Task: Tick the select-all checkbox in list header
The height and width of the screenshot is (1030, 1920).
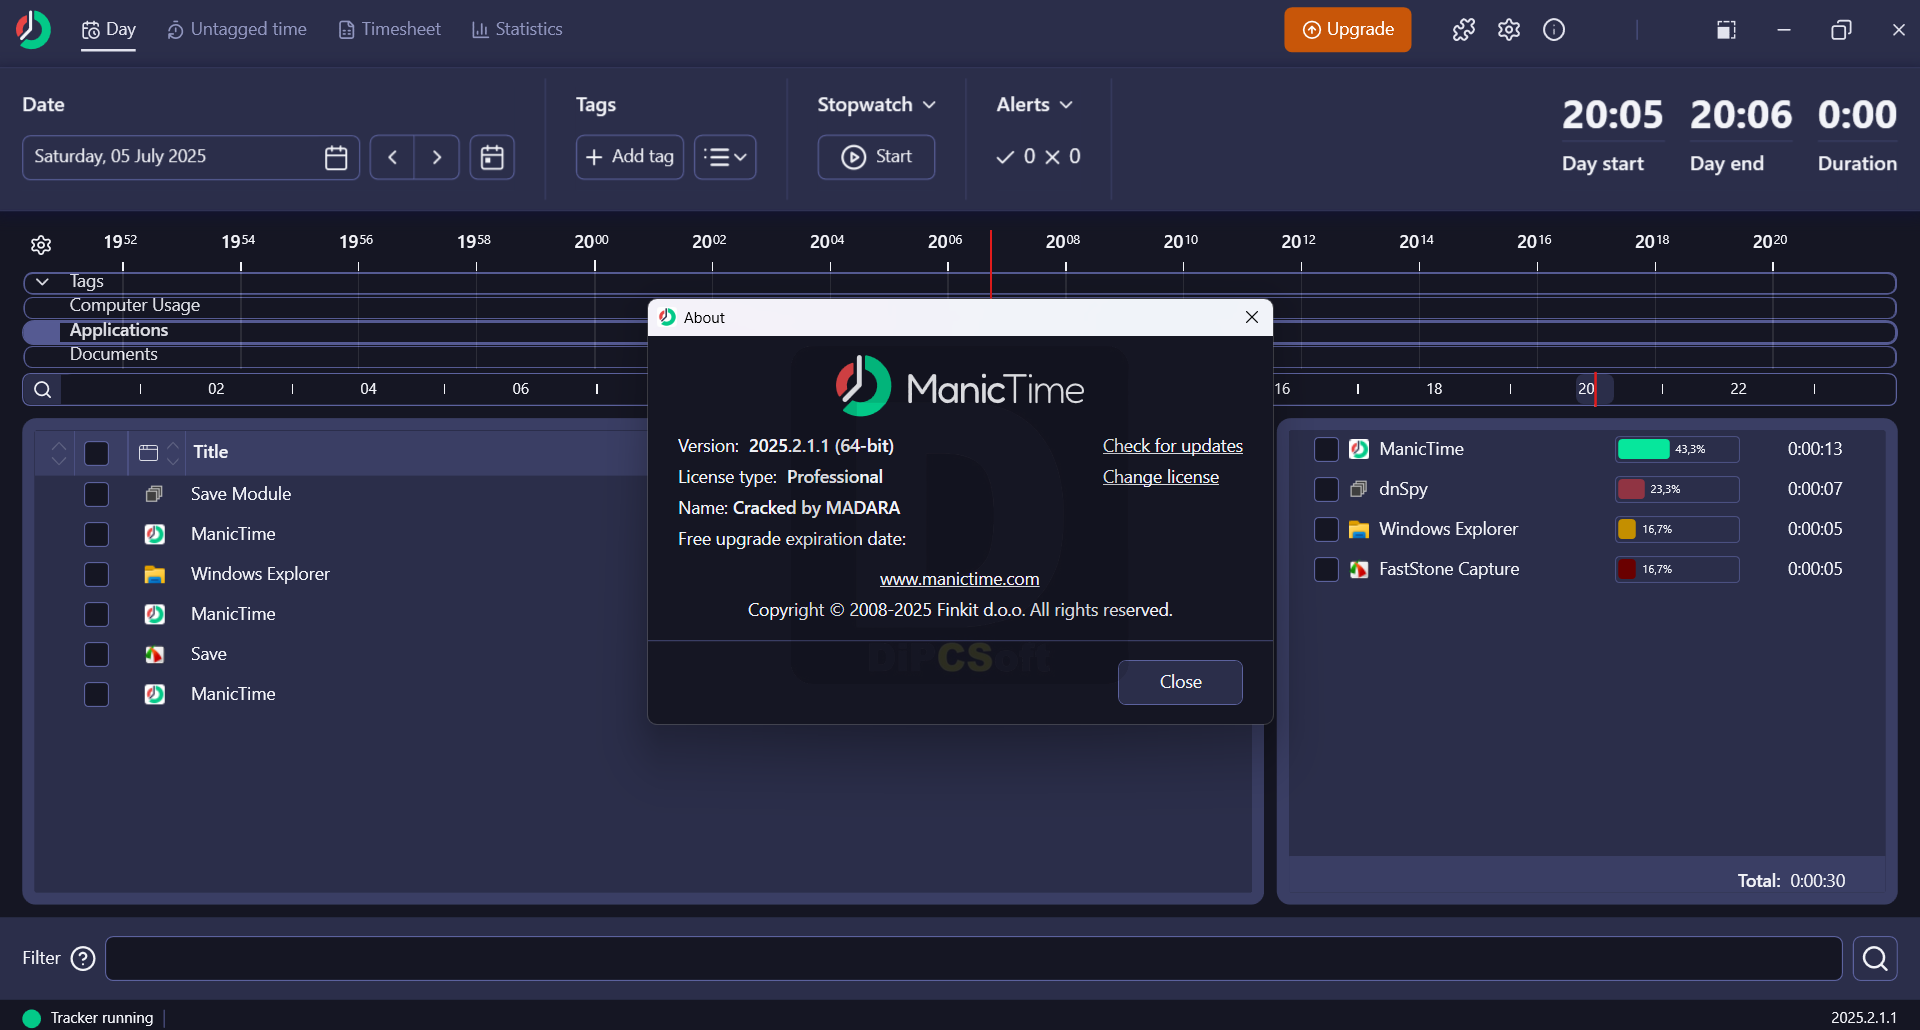Action: (x=97, y=453)
